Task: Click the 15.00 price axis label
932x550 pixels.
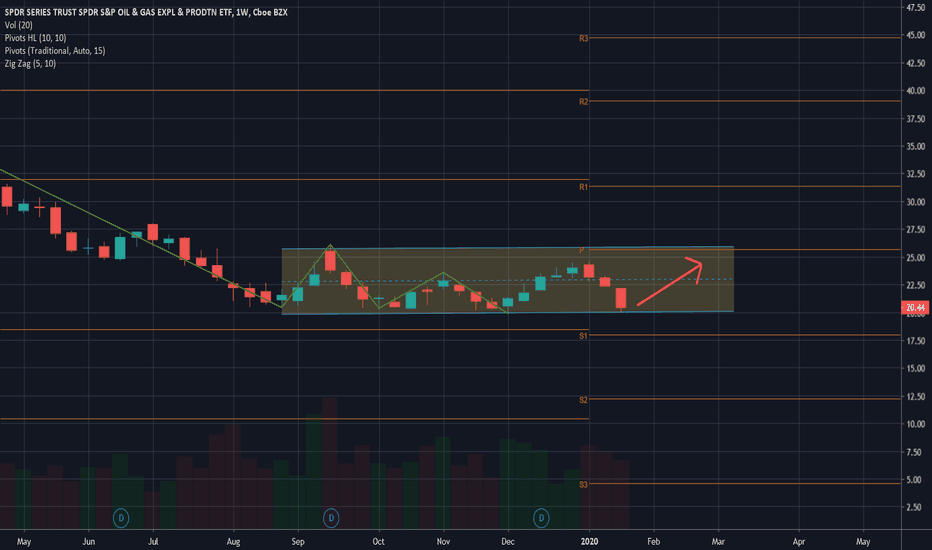Action: point(915,368)
